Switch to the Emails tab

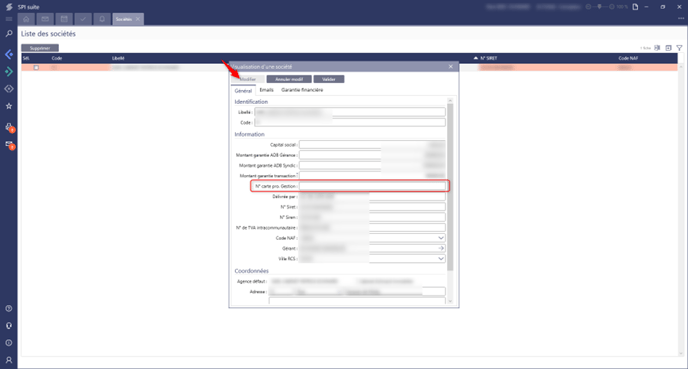point(266,90)
